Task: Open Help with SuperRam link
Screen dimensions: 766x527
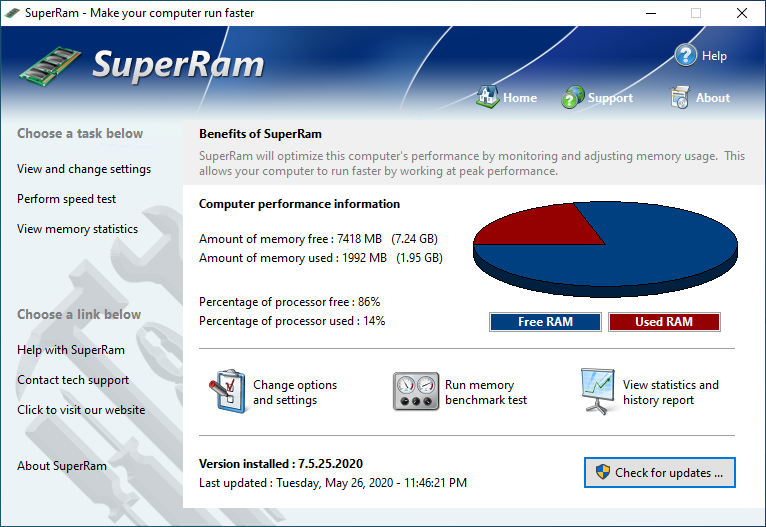Action: pyautogui.click(x=71, y=350)
